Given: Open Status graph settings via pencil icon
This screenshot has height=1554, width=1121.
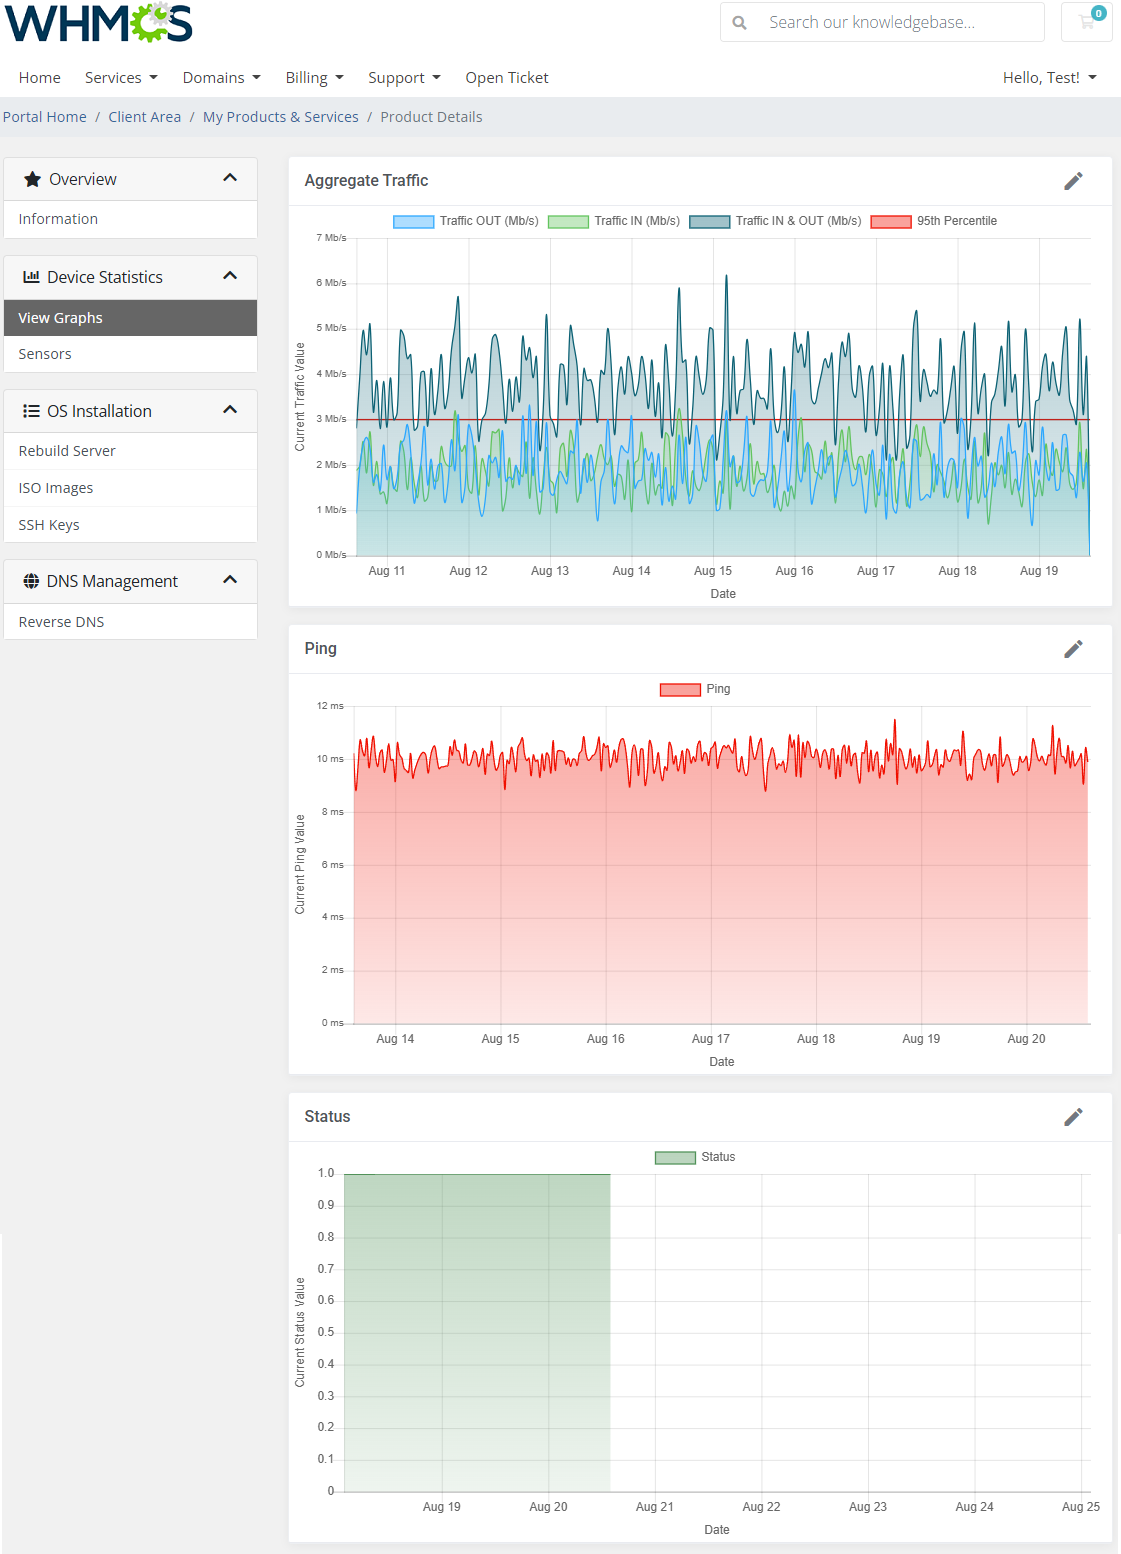Looking at the screenshot, I should [1073, 1117].
